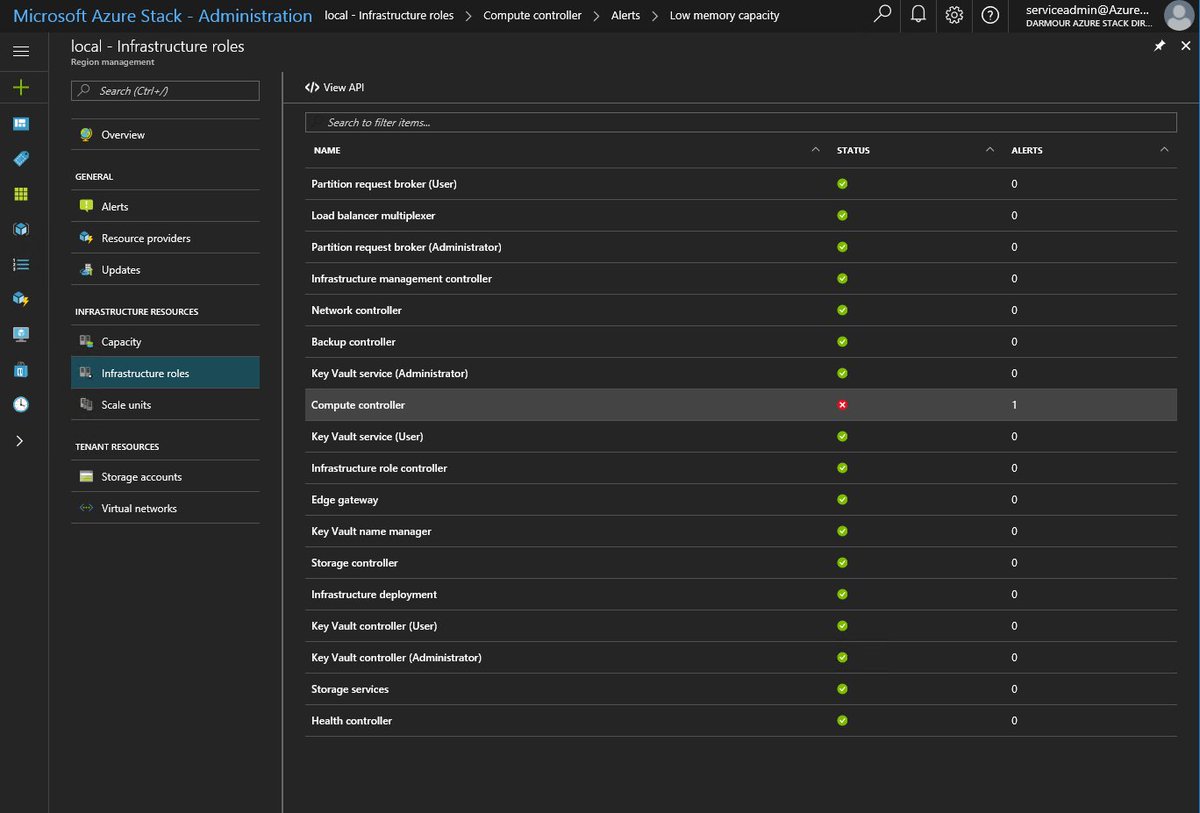Go to Low memory capacity breadcrumb
Image resolution: width=1200 pixels, height=813 pixels.
(725, 16)
